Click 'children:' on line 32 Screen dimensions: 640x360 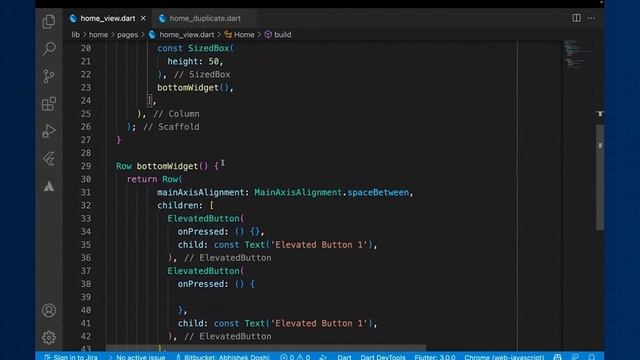click(180, 205)
